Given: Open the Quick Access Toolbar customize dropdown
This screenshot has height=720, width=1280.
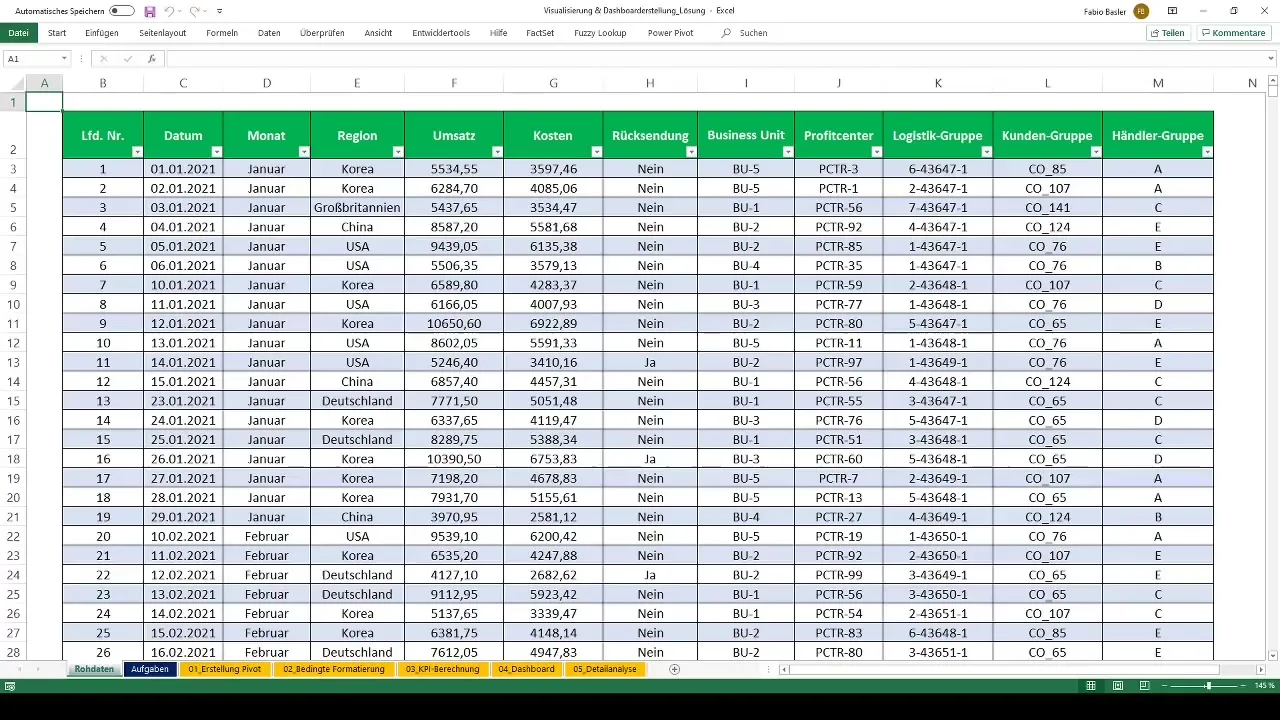Looking at the screenshot, I should pos(220,11).
